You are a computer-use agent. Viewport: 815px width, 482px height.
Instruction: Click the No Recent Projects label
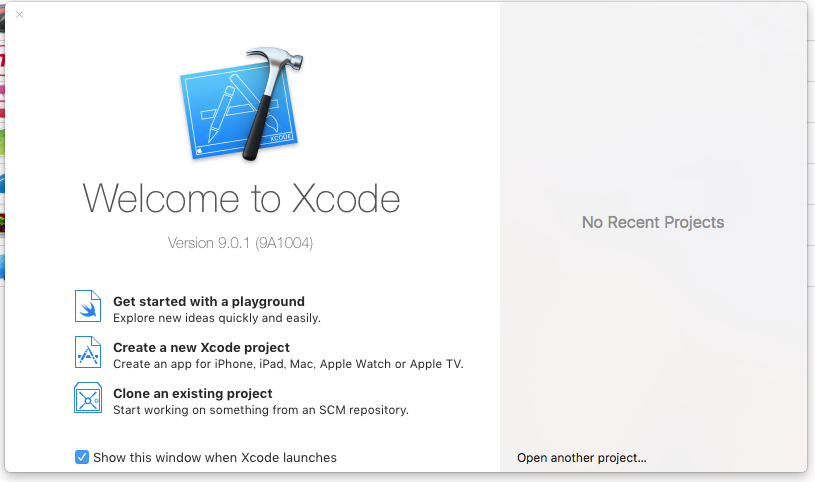(653, 223)
